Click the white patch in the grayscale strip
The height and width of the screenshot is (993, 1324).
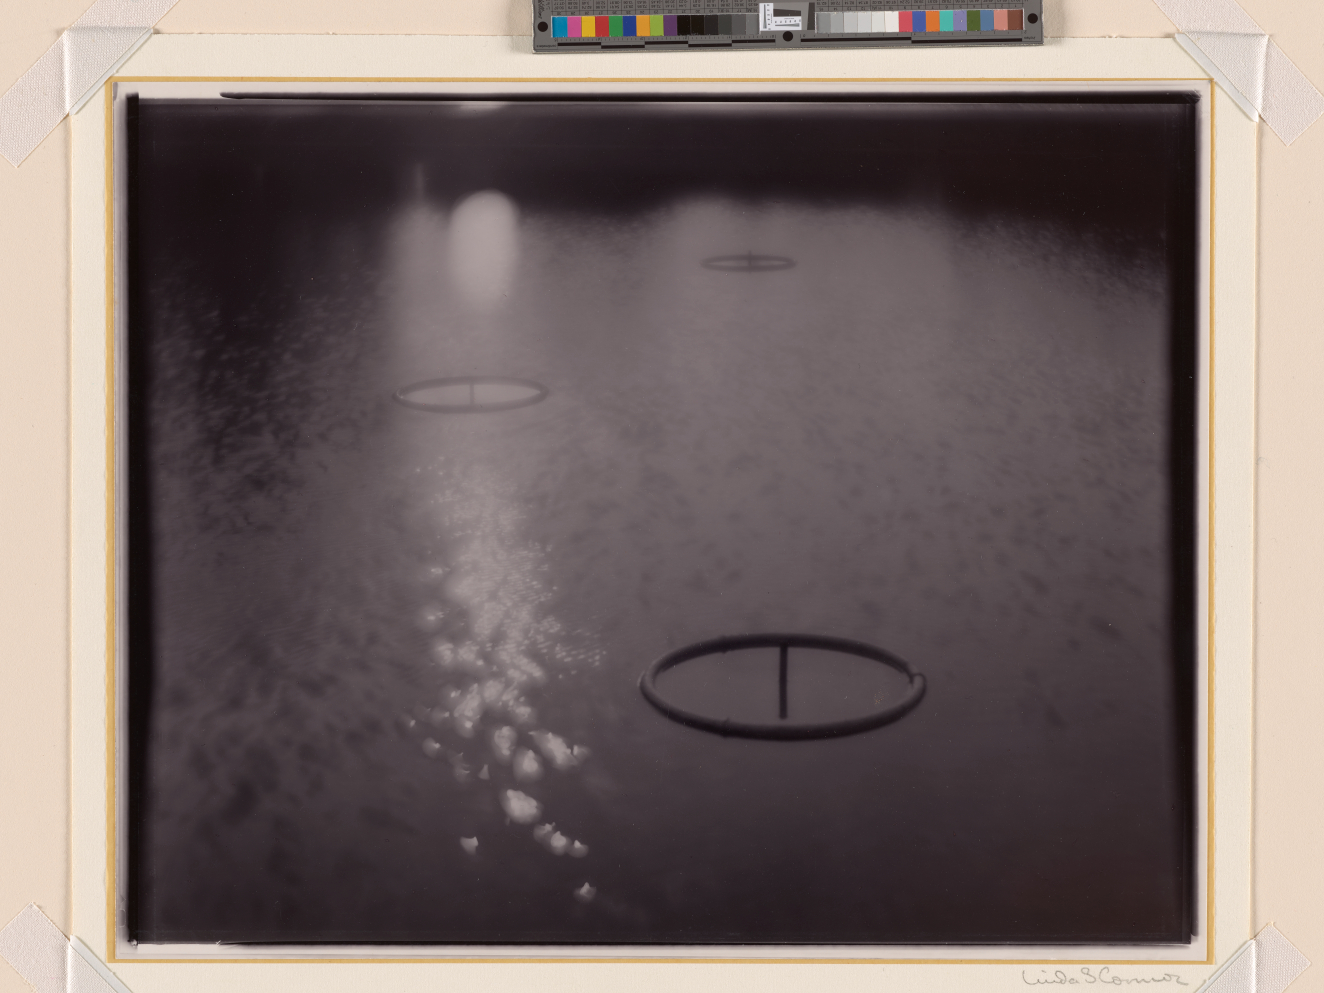[890, 22]
